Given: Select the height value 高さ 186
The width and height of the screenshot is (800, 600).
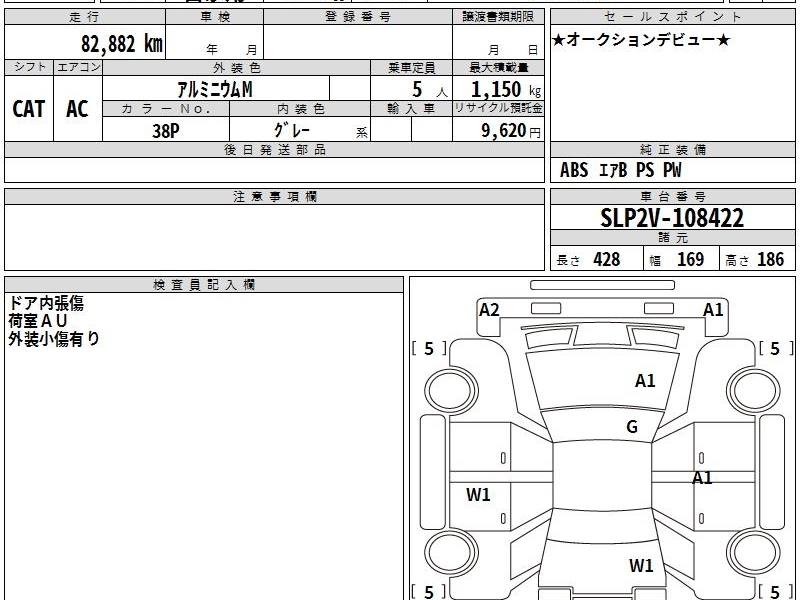Looking at the screenshot, I should click(x=754, y=260).
